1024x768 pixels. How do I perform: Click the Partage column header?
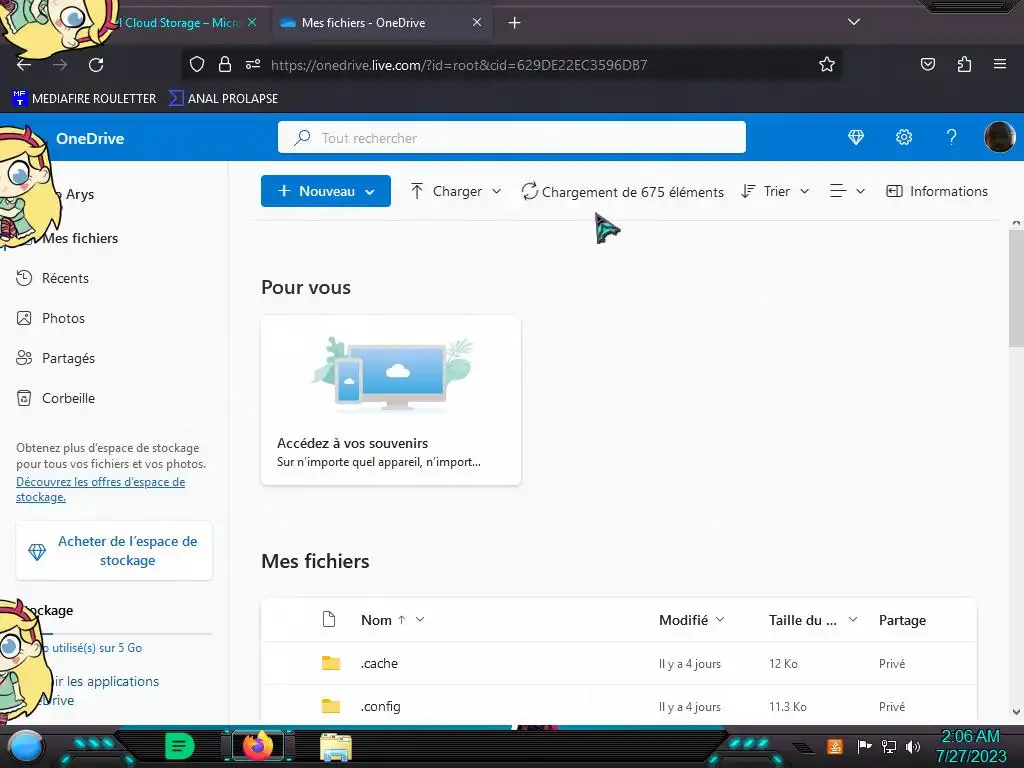902,620
